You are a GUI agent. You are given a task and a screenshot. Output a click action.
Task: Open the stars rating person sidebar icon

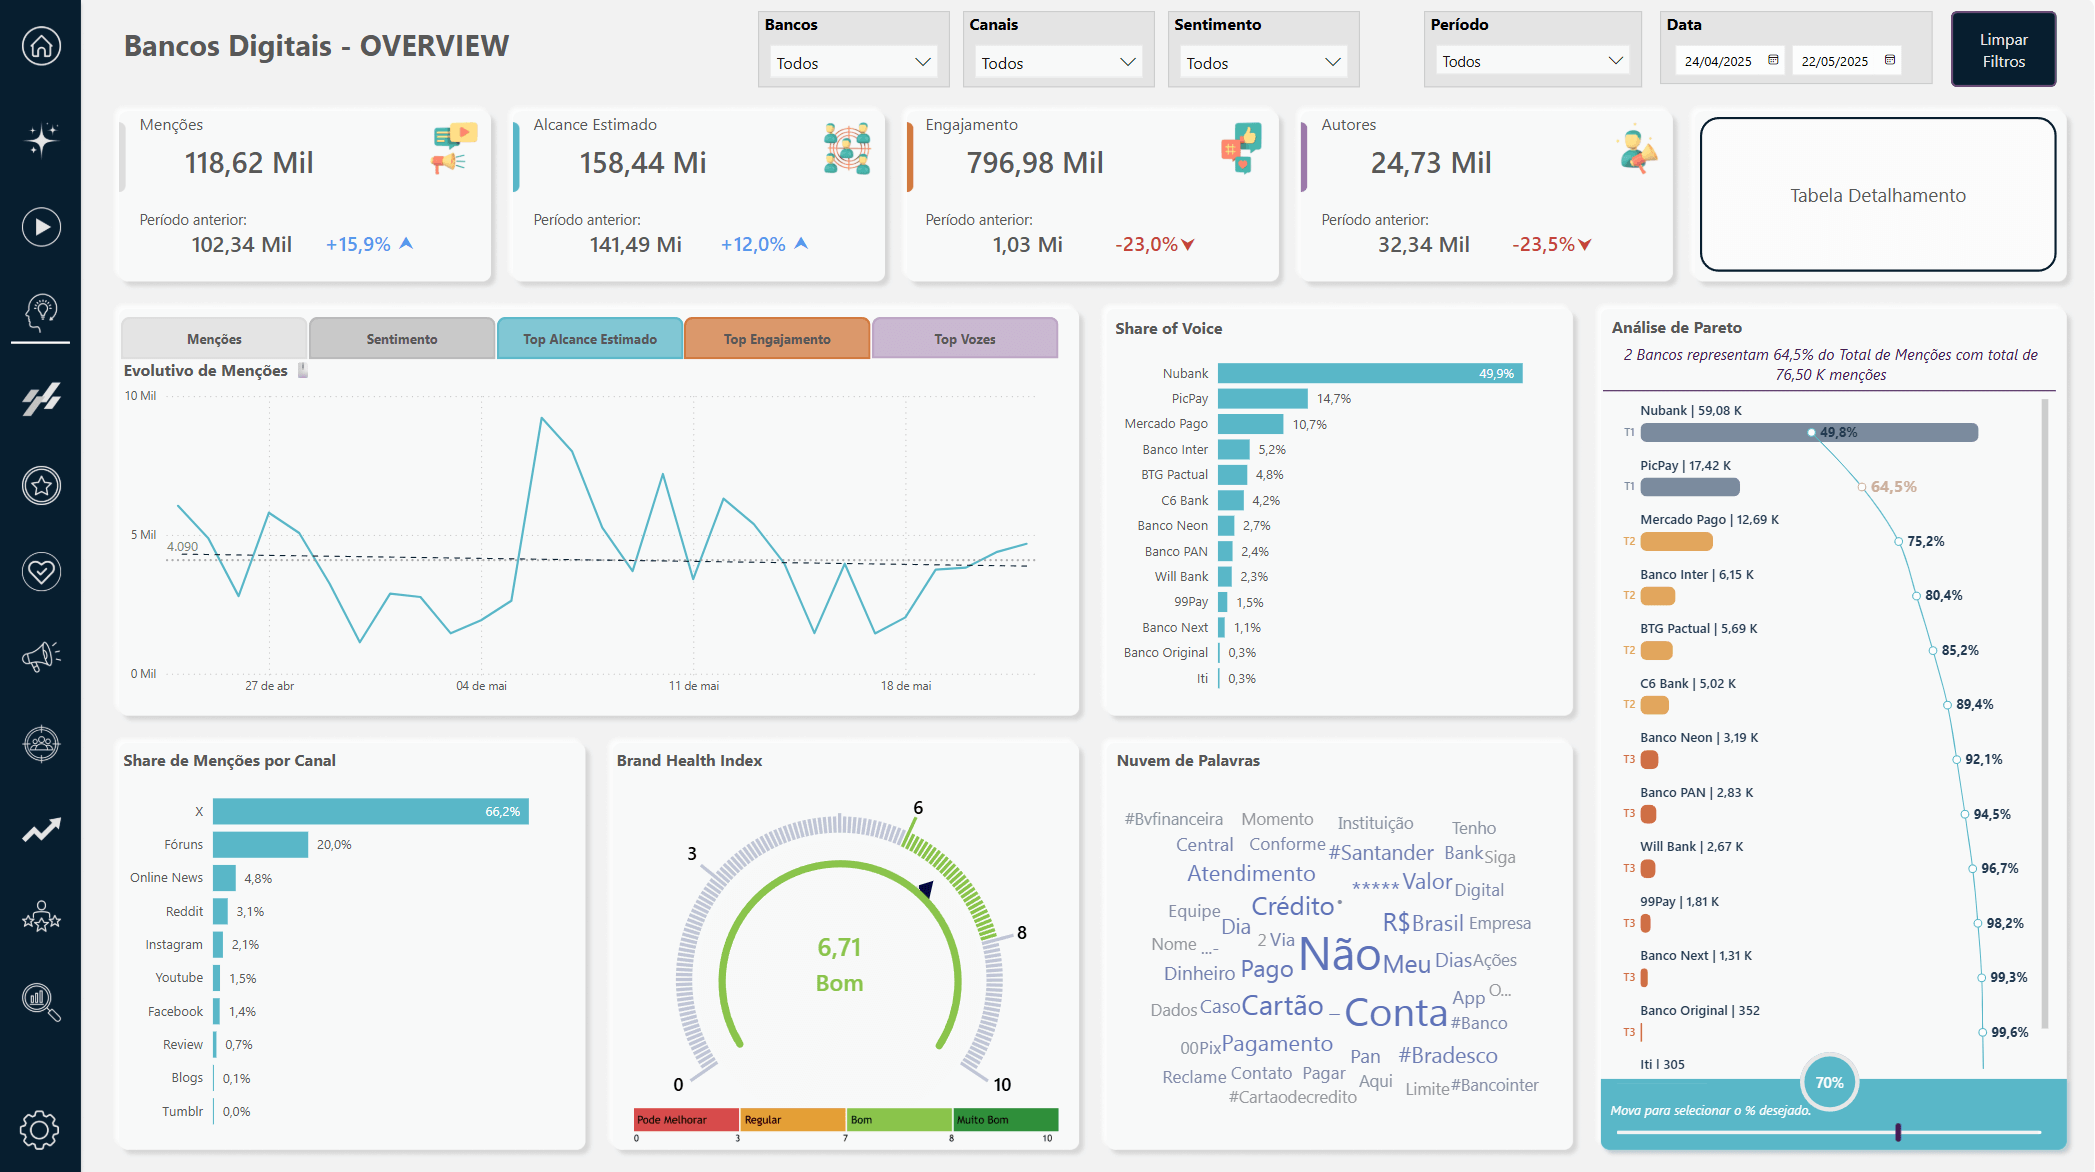click(41, 916)
